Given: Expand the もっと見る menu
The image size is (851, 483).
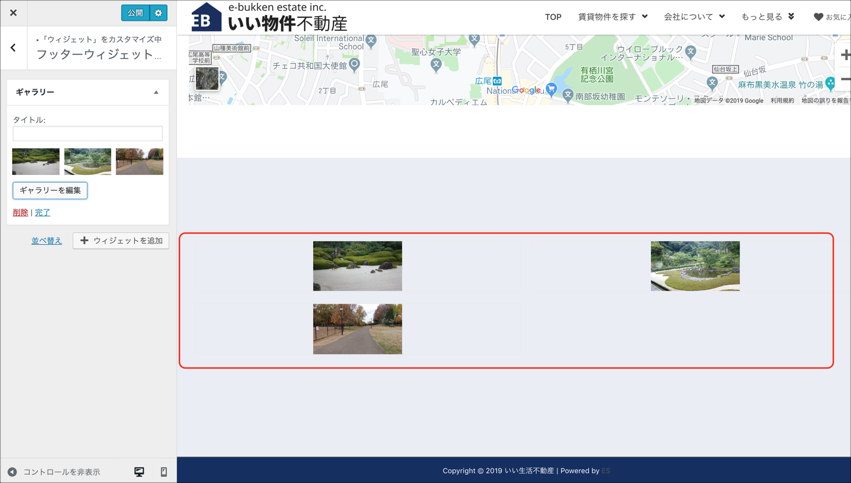Looking at the screenshot, I should (x=767, y=17).
